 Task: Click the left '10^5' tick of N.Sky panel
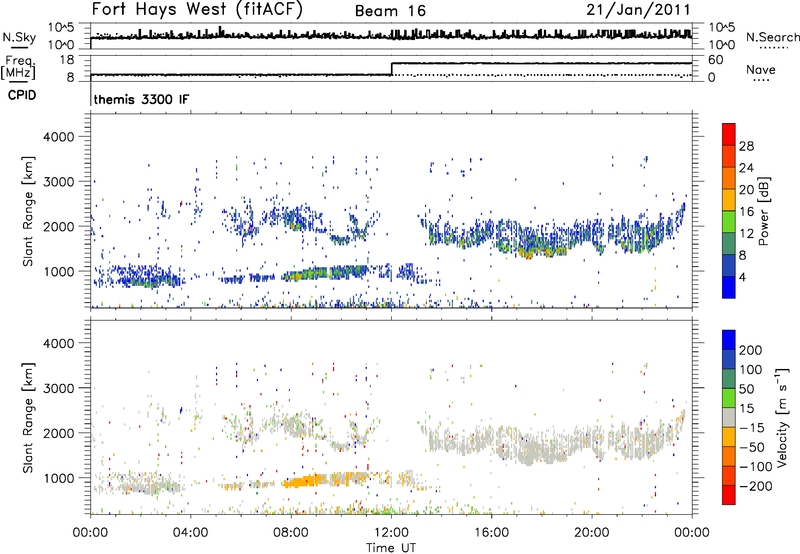[x=61, y=27]
